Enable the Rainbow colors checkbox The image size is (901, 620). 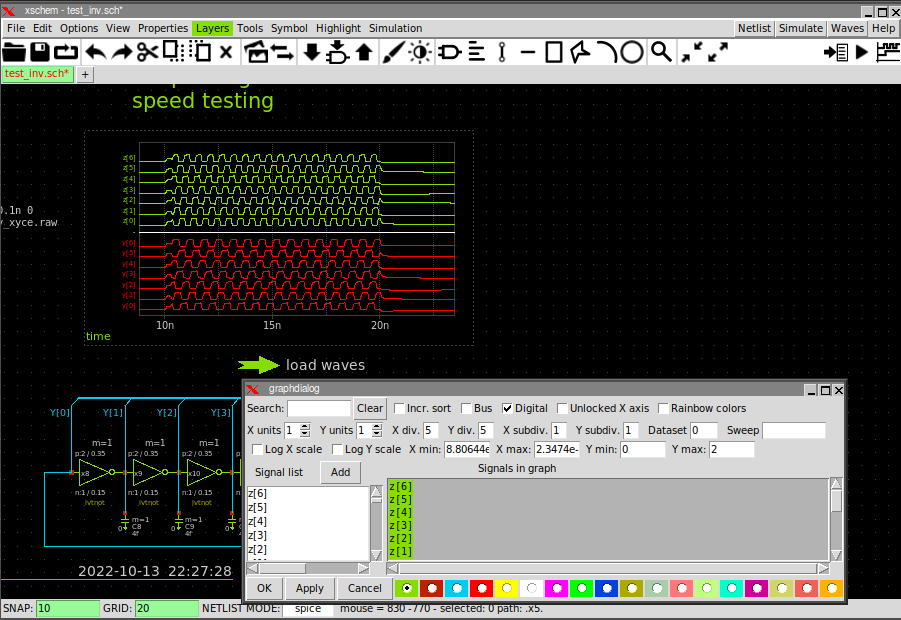[x=663, y=408]
